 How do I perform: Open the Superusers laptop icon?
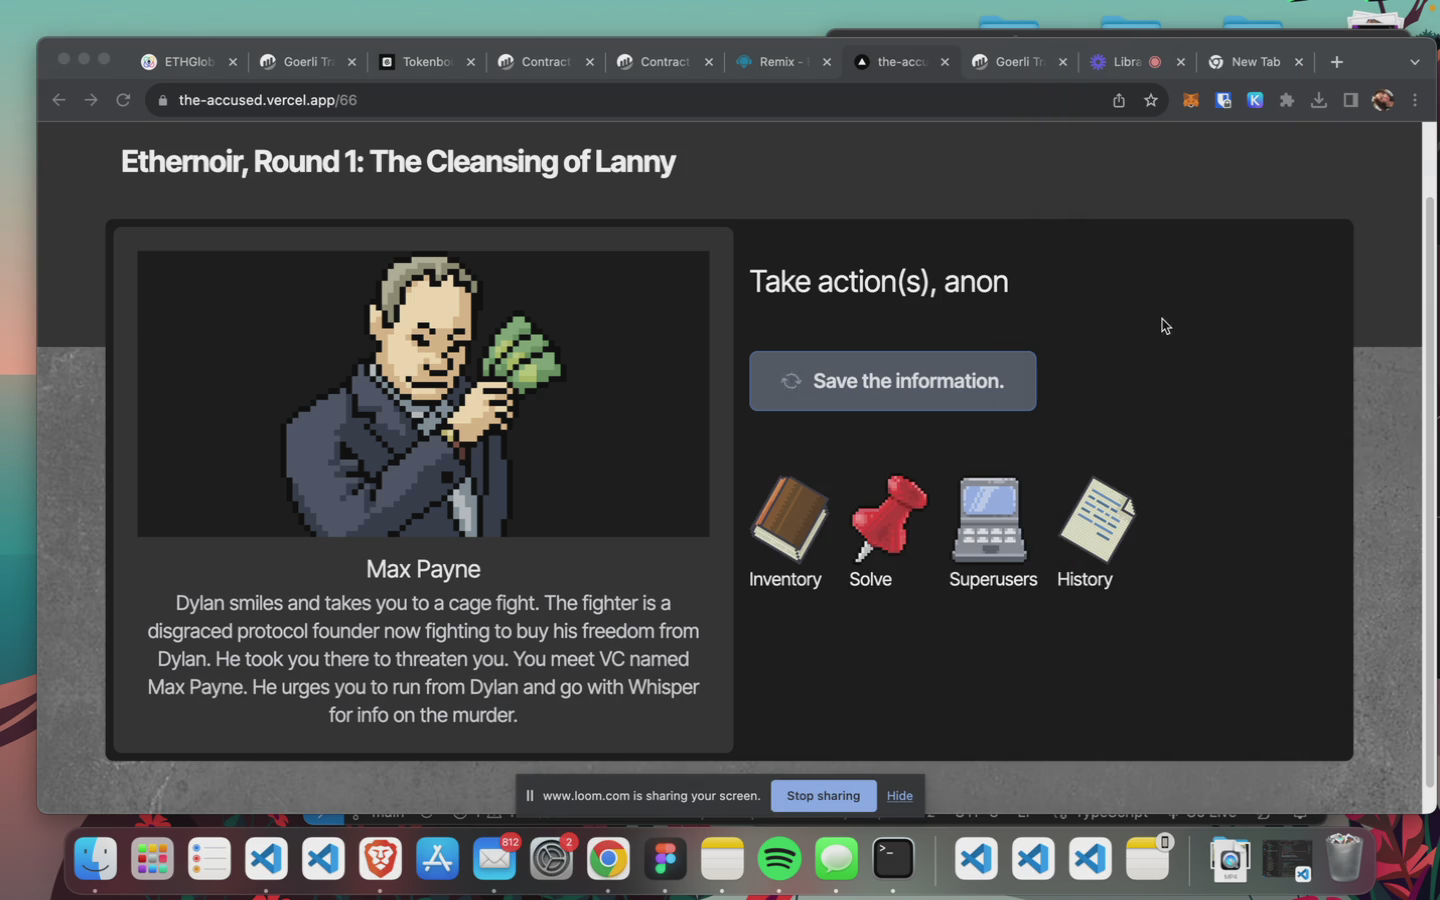pyautogui.click(x=989, y=519)
